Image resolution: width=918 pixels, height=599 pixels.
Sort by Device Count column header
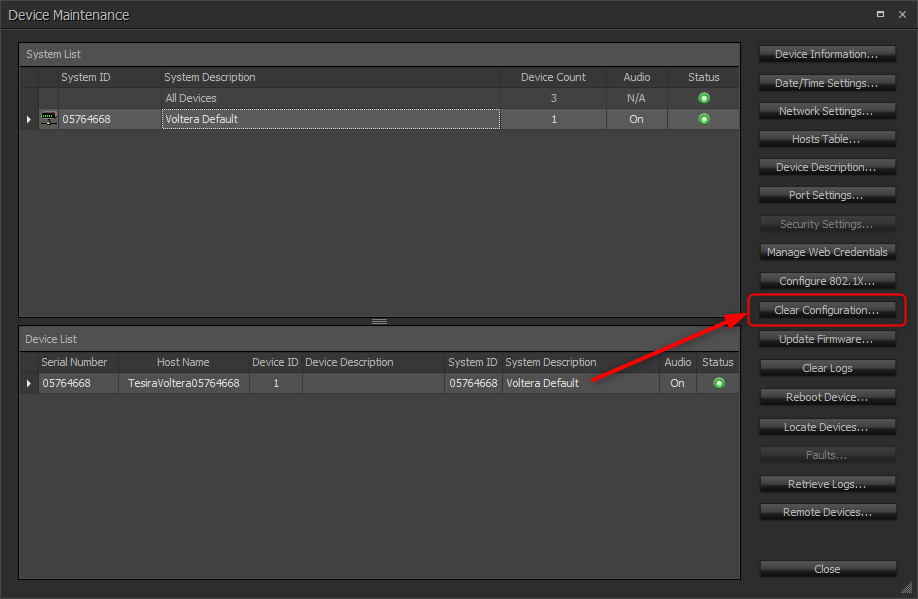point(553,77)
